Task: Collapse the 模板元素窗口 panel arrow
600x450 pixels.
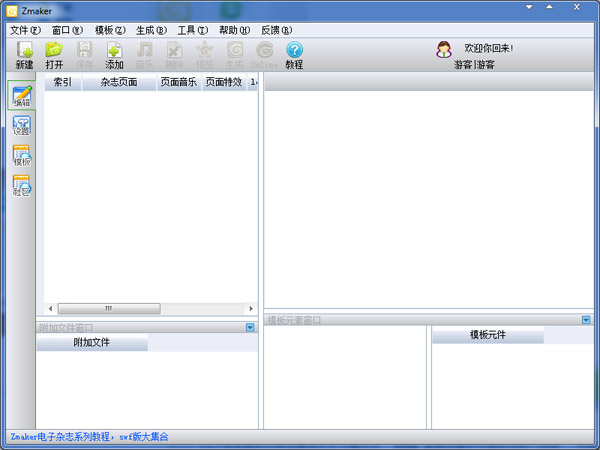Action: pyautogui.click(x=586, y=320)
